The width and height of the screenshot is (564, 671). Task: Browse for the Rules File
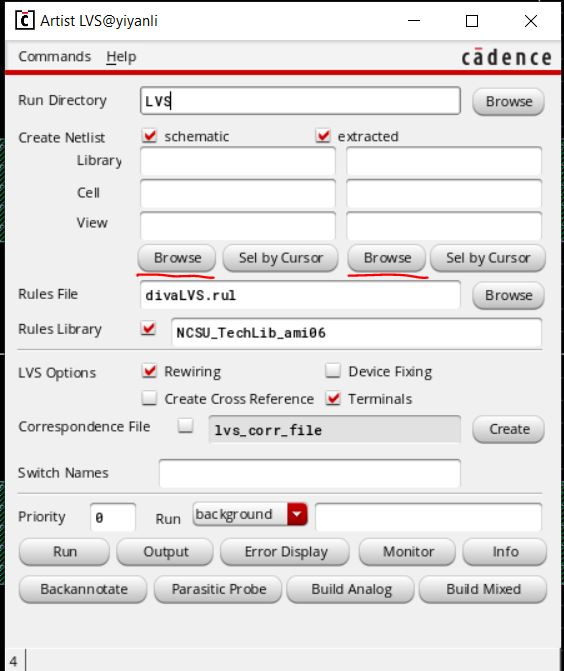(x=508, y=295)
